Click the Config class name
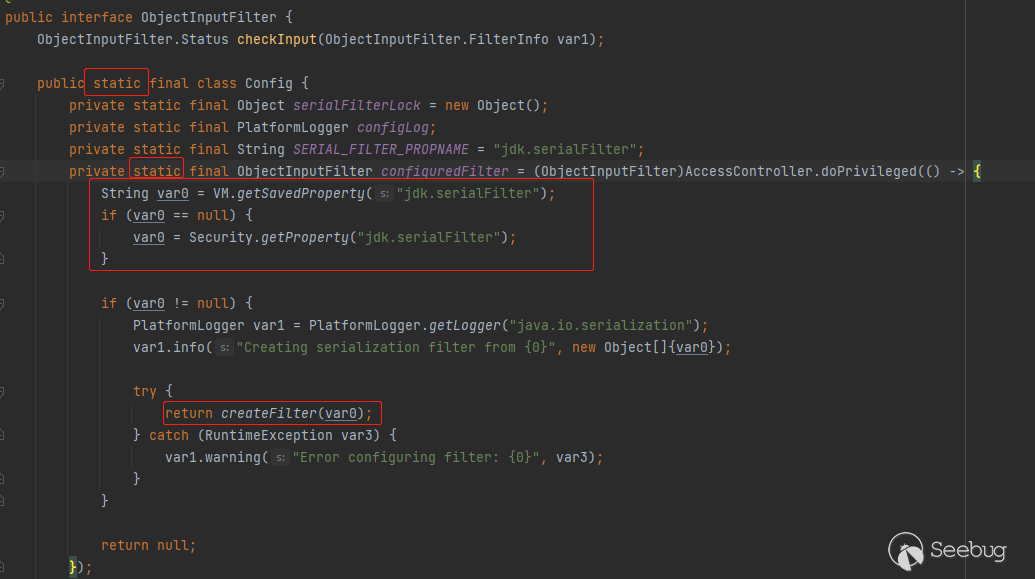The height and width of the screenshot is (579, 1035). (269, 84)
